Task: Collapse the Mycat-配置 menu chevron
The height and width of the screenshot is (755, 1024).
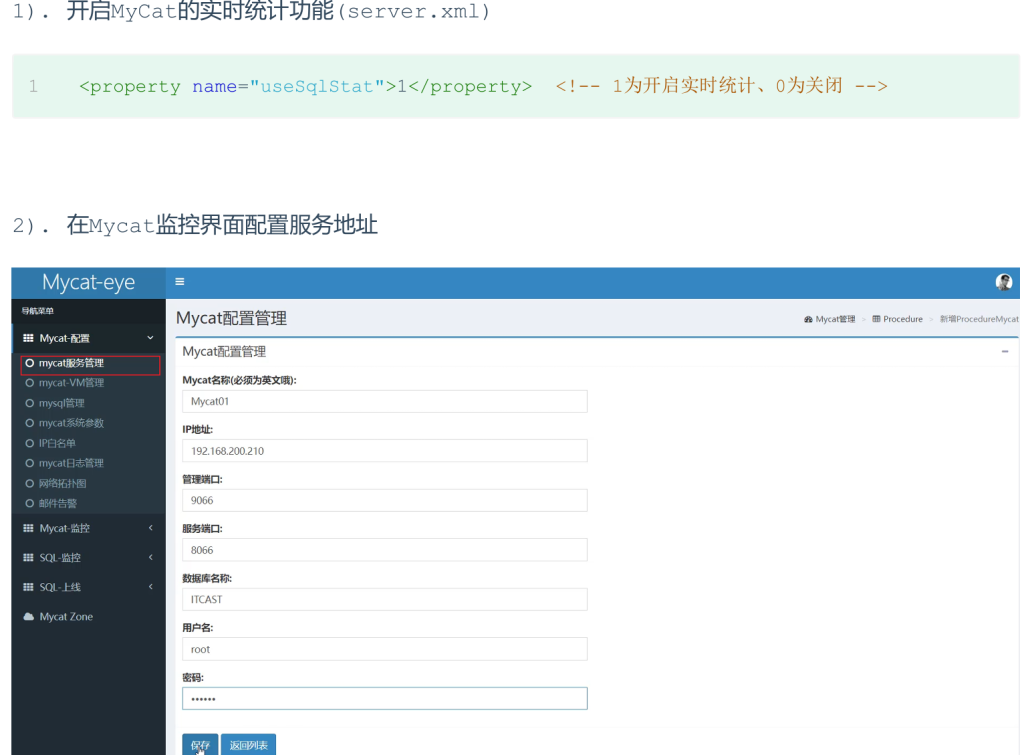Action: (150, 339)
